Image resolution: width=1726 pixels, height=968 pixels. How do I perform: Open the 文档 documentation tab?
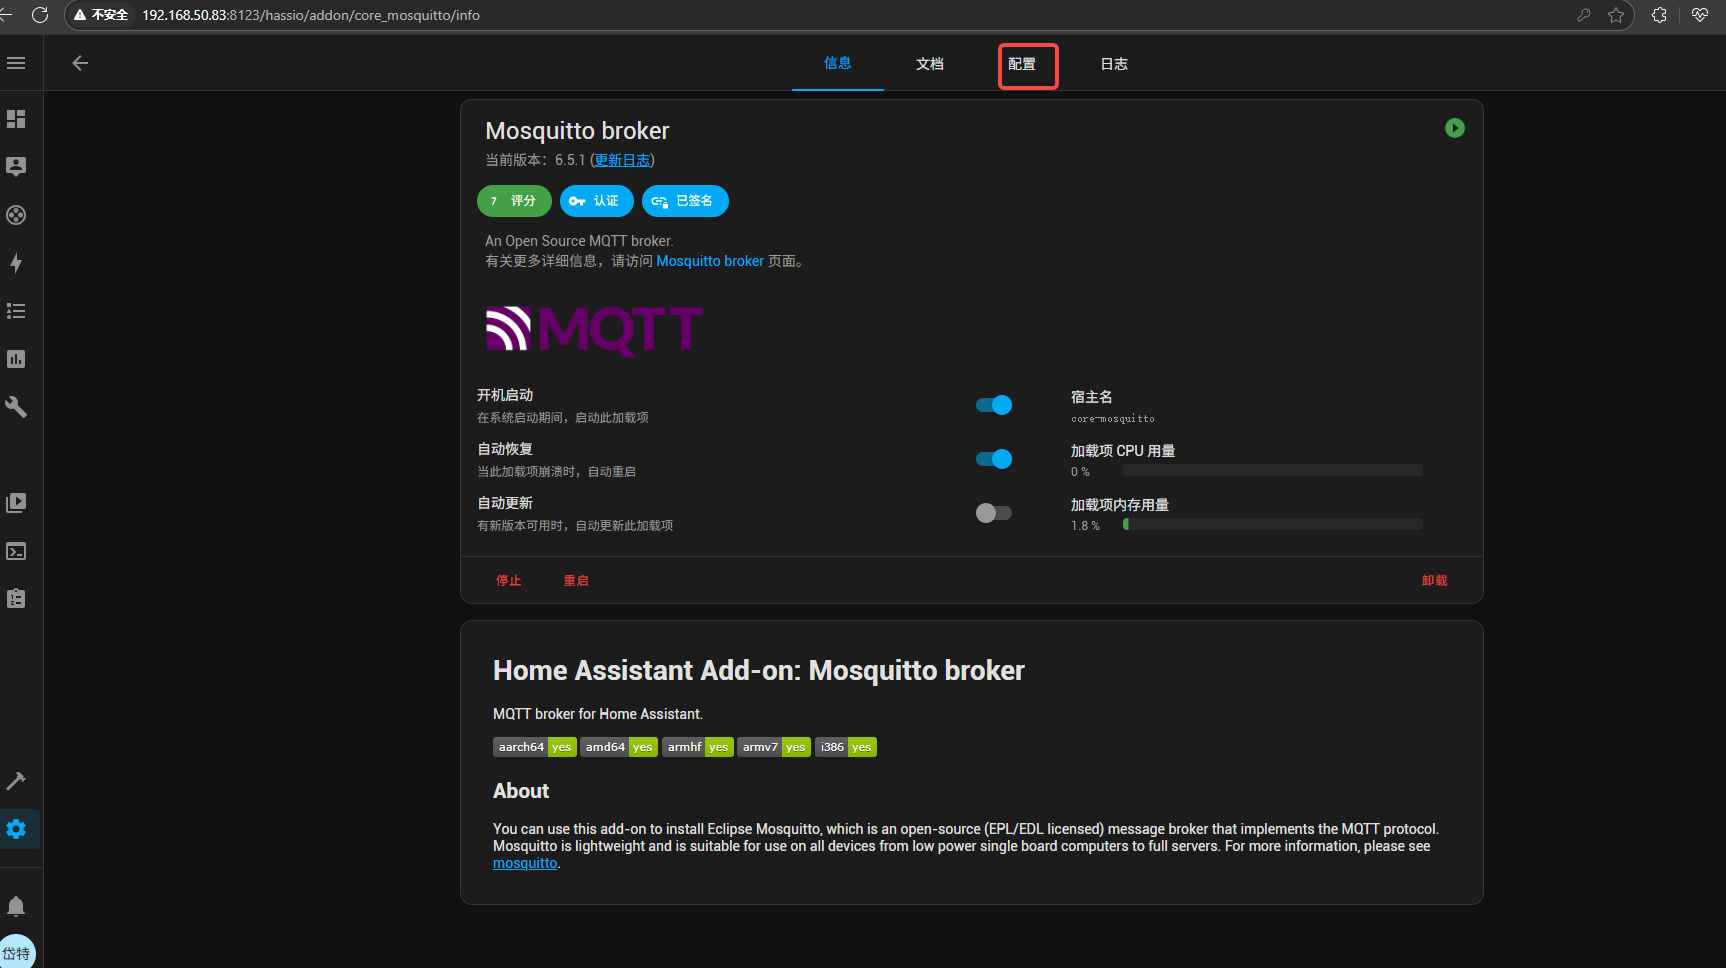pos(930,64)
